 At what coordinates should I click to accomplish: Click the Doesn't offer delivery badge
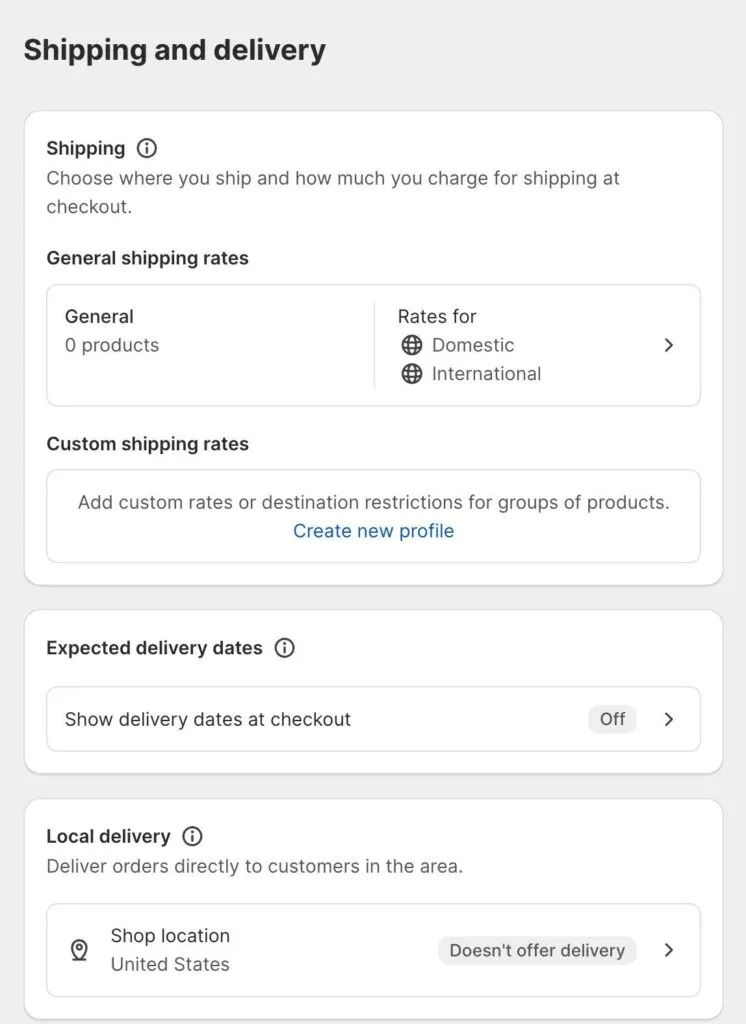click(537, 950)
